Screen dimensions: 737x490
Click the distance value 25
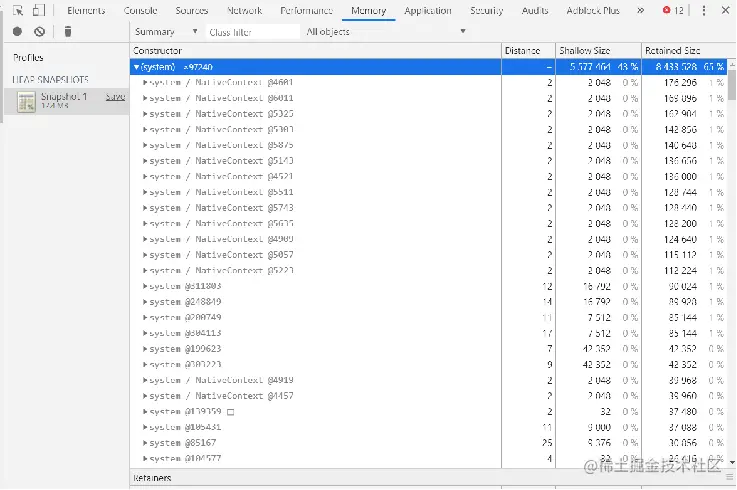547,443
